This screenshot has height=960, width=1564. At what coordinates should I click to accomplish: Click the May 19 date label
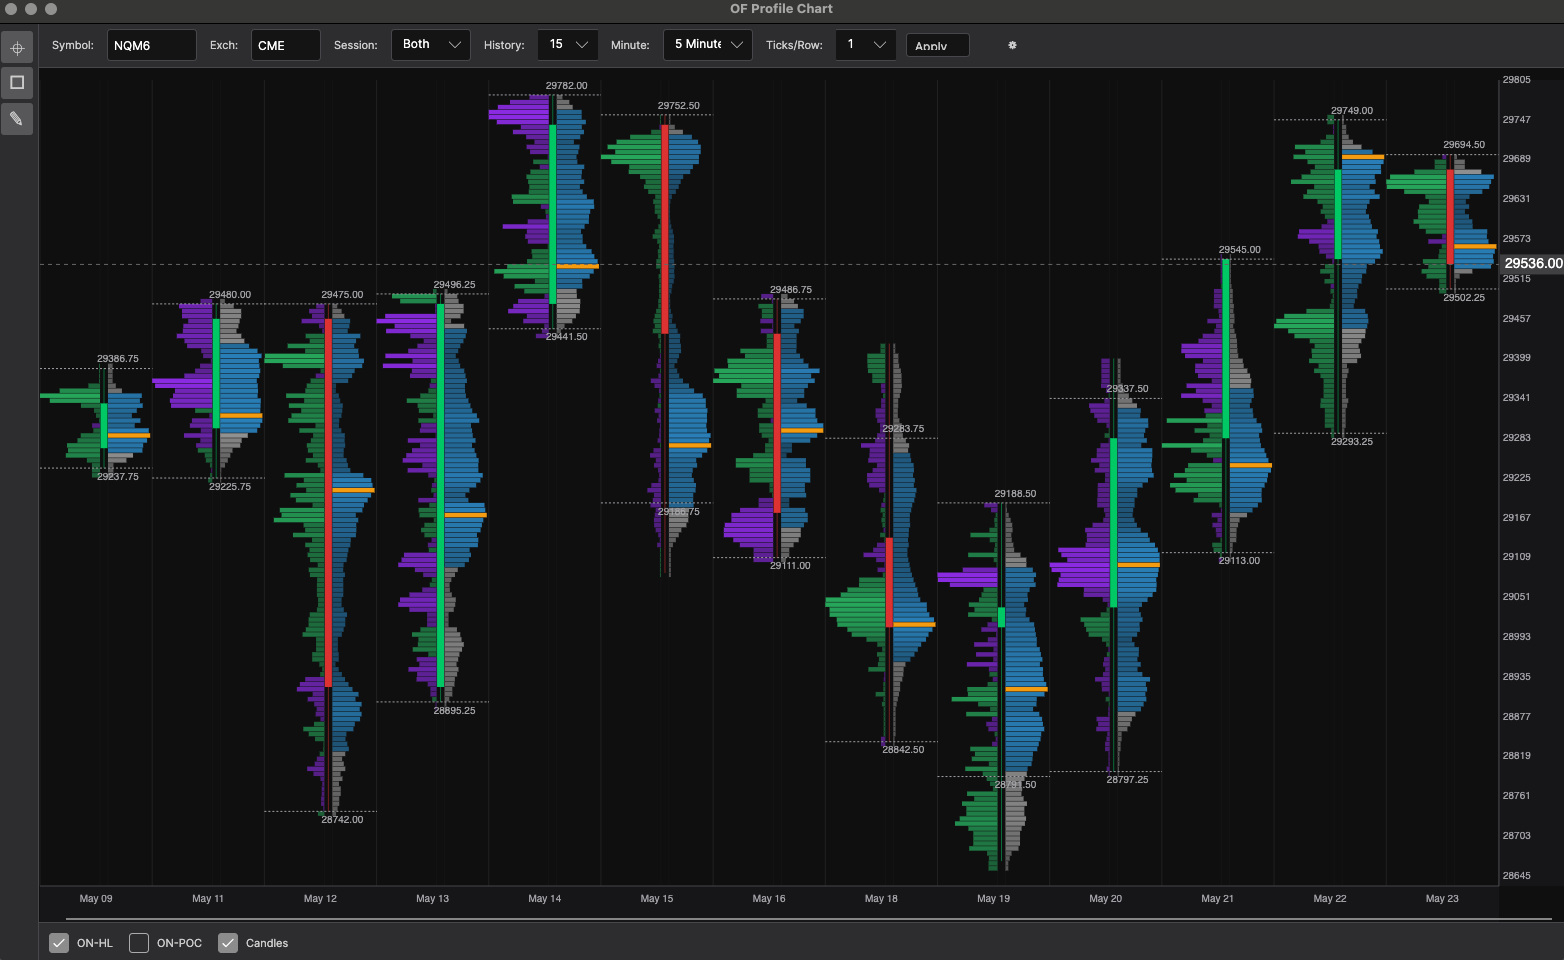point(993,898)
